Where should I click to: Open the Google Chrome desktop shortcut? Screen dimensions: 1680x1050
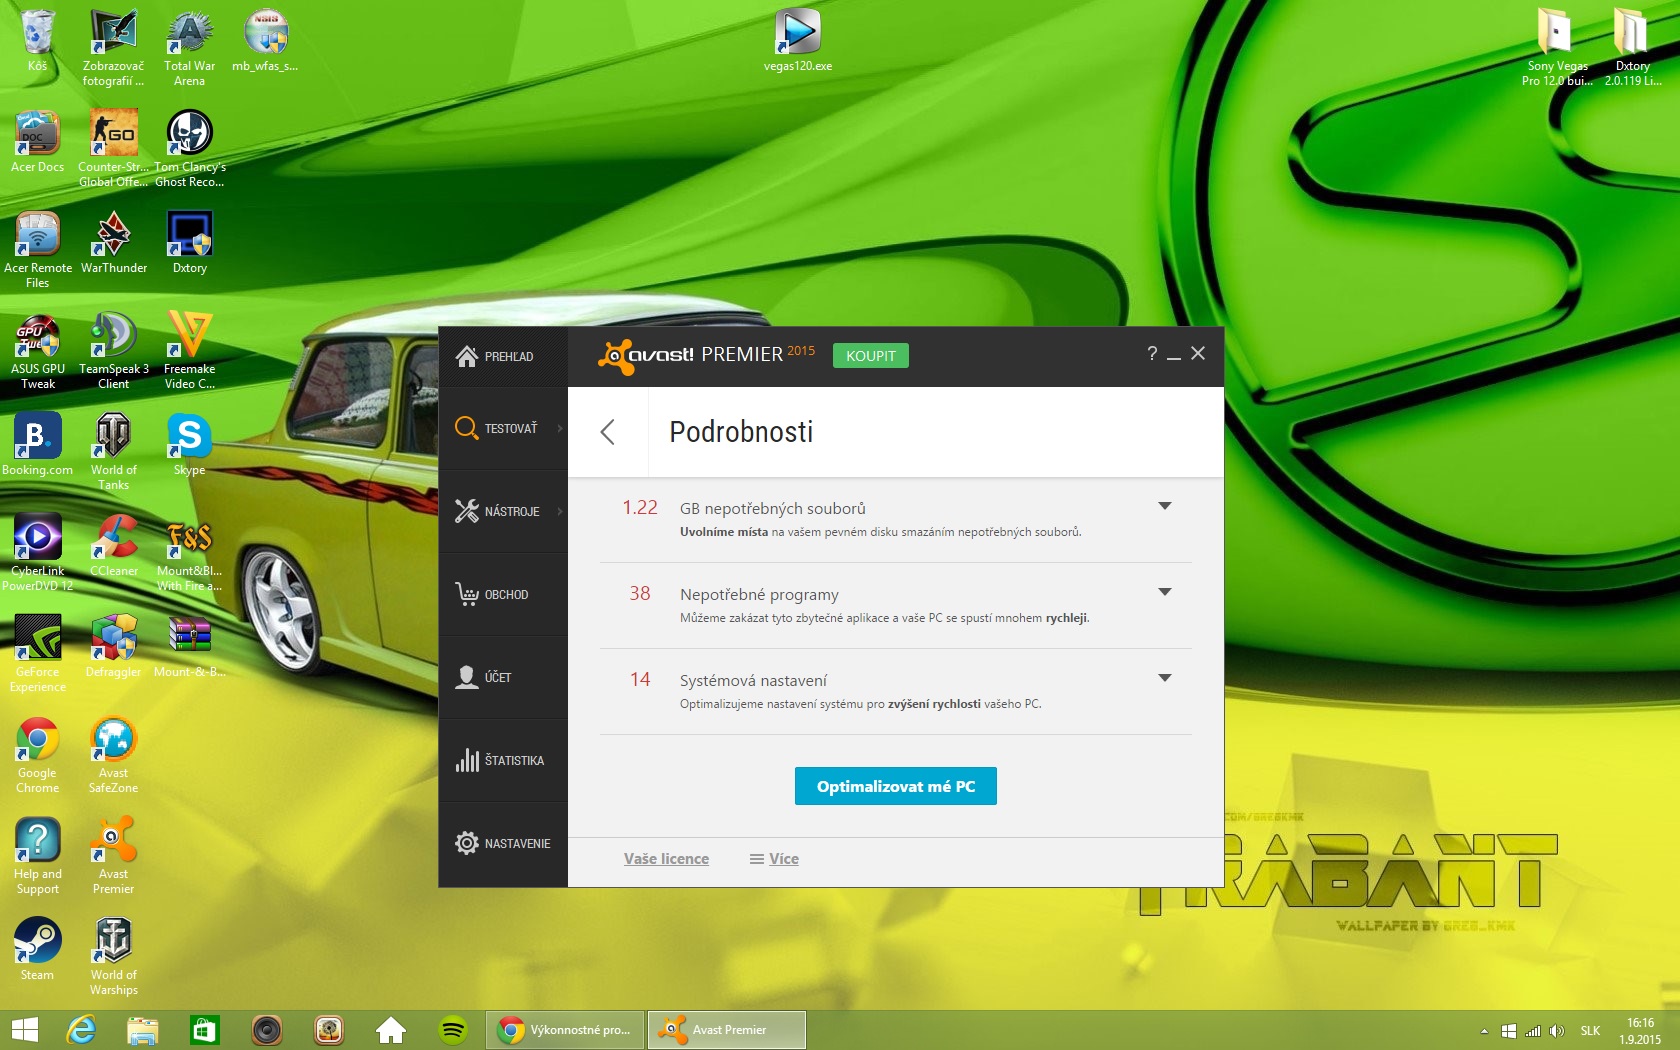coord(37,755)
